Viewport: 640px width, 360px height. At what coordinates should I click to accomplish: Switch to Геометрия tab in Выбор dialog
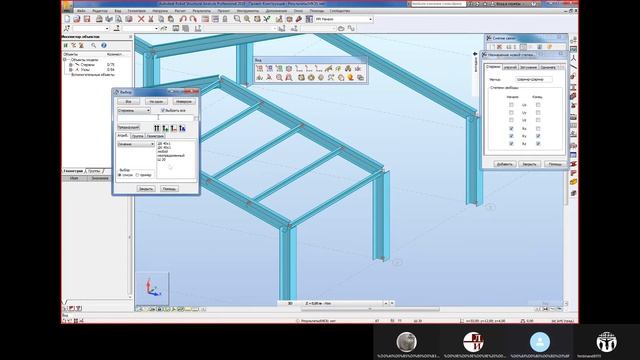tap(155, 136)
